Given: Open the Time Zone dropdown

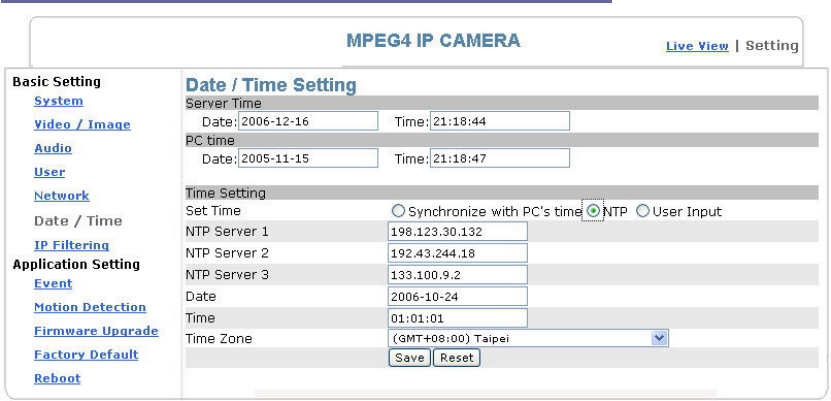Looking at the screenshot, I should click(528, 339).
